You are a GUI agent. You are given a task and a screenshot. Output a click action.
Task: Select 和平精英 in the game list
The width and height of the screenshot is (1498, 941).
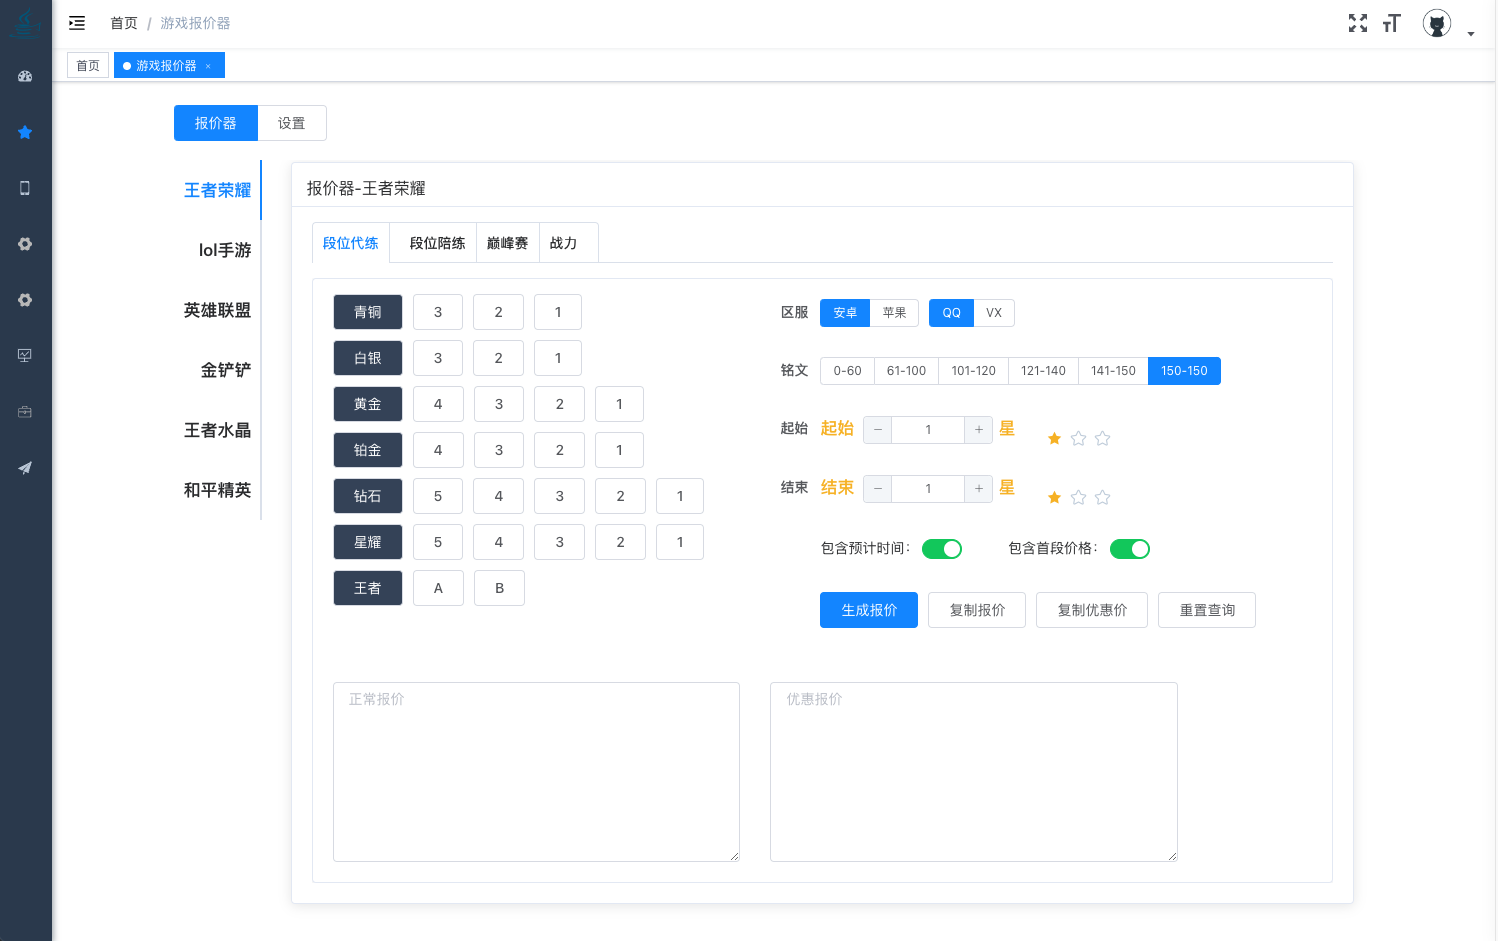tap(217, 490)
